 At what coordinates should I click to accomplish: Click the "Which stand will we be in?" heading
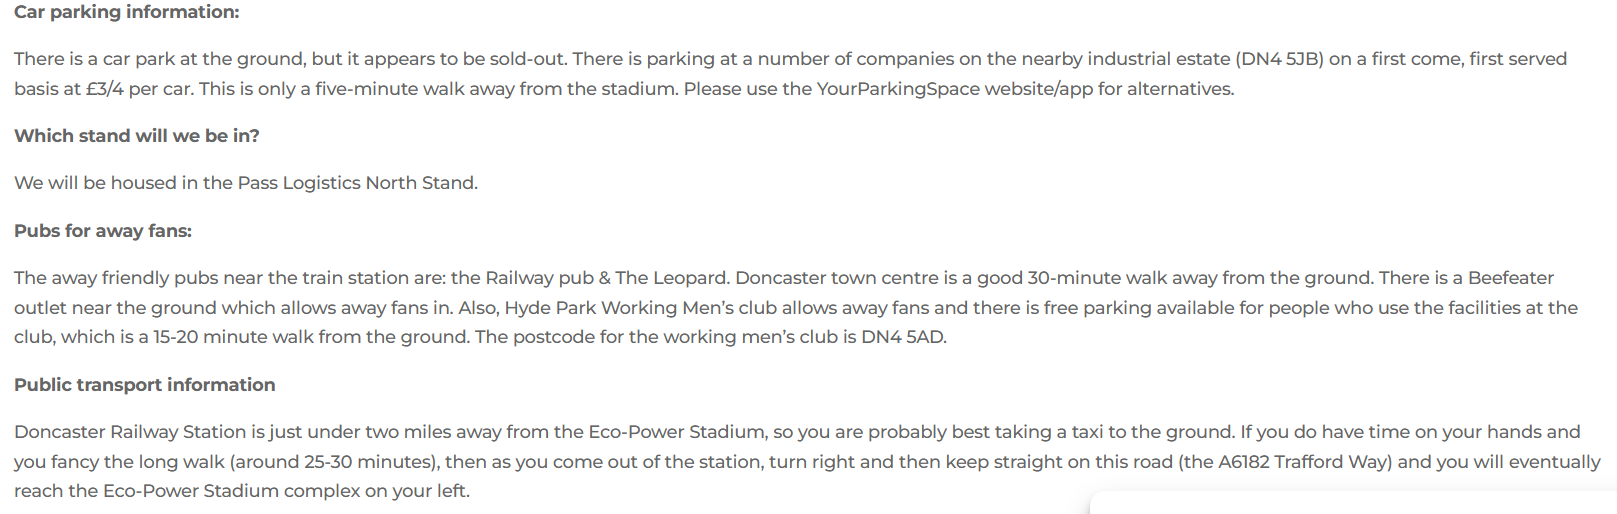pos(137,136)
